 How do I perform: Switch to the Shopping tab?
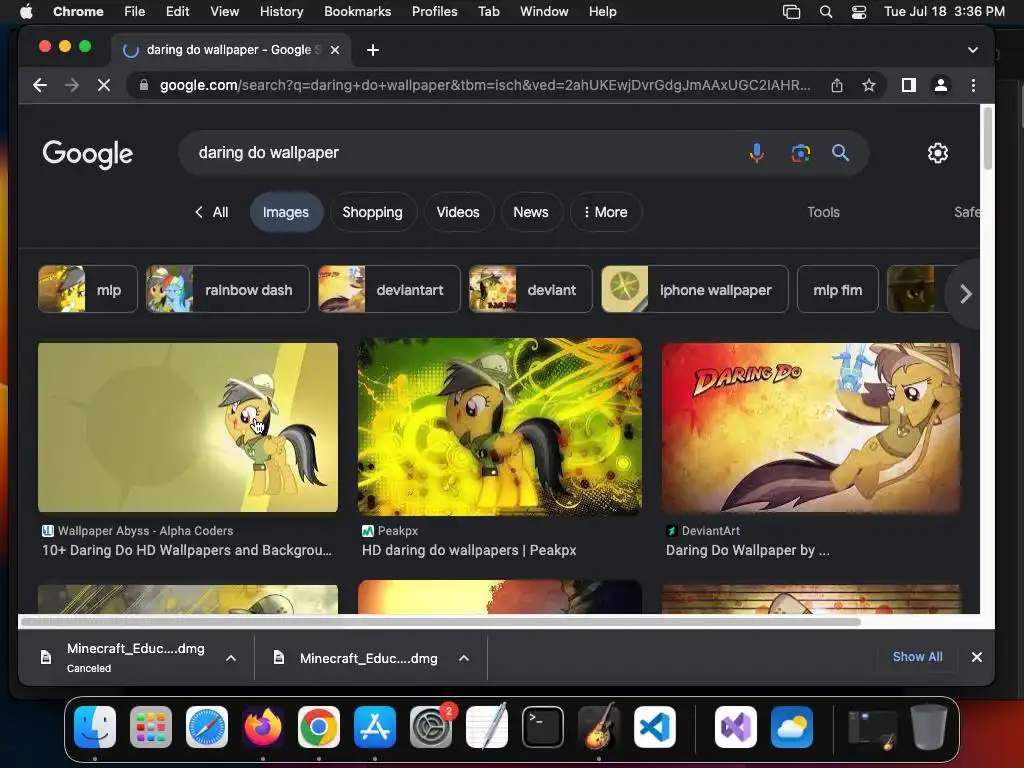coord(372,212)
